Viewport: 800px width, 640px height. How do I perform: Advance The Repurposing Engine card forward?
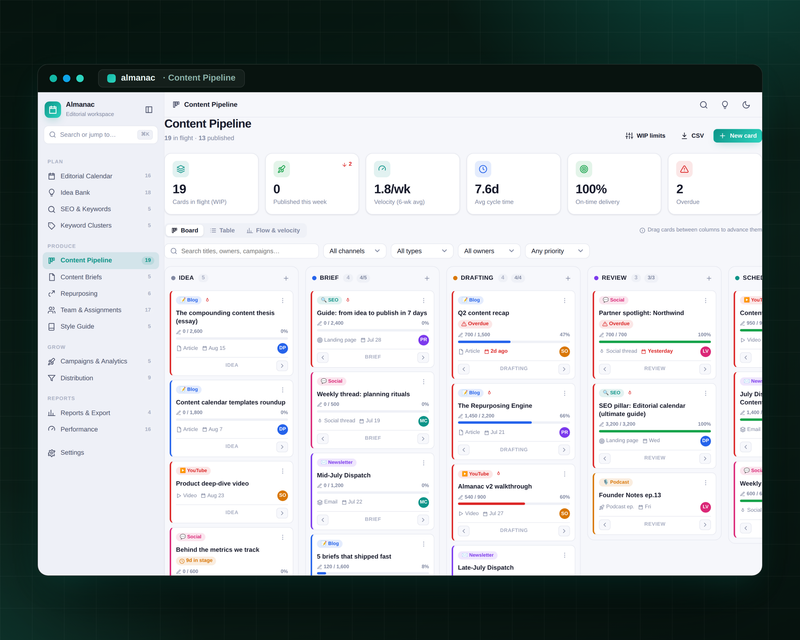(564, 450)
